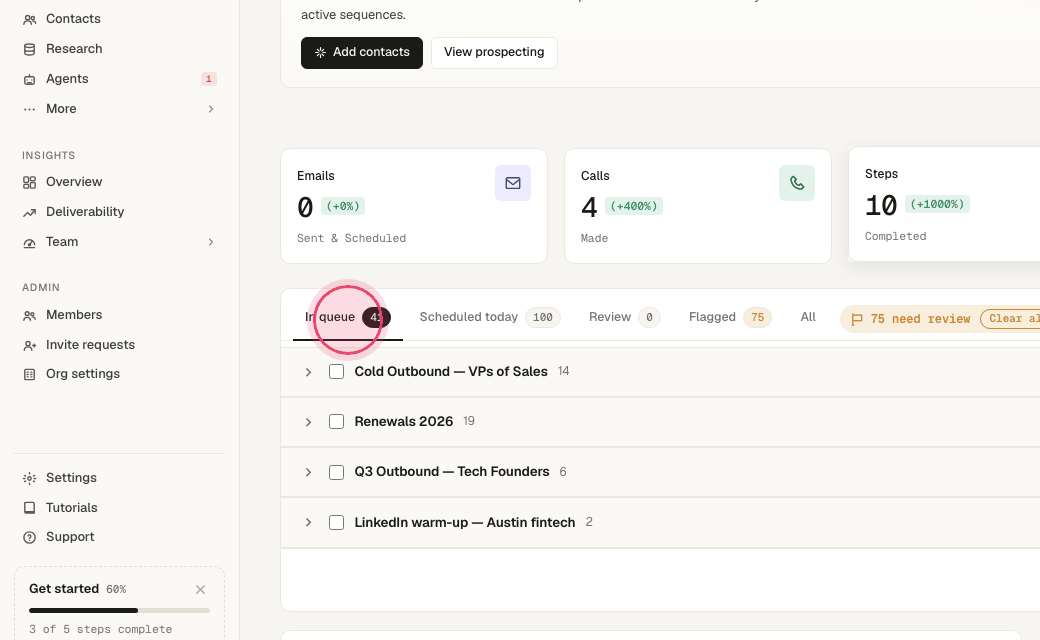Screen dimensions: 1040x640
Task: Click the 75 badge on Flagged tab
Action: point(757,318)
